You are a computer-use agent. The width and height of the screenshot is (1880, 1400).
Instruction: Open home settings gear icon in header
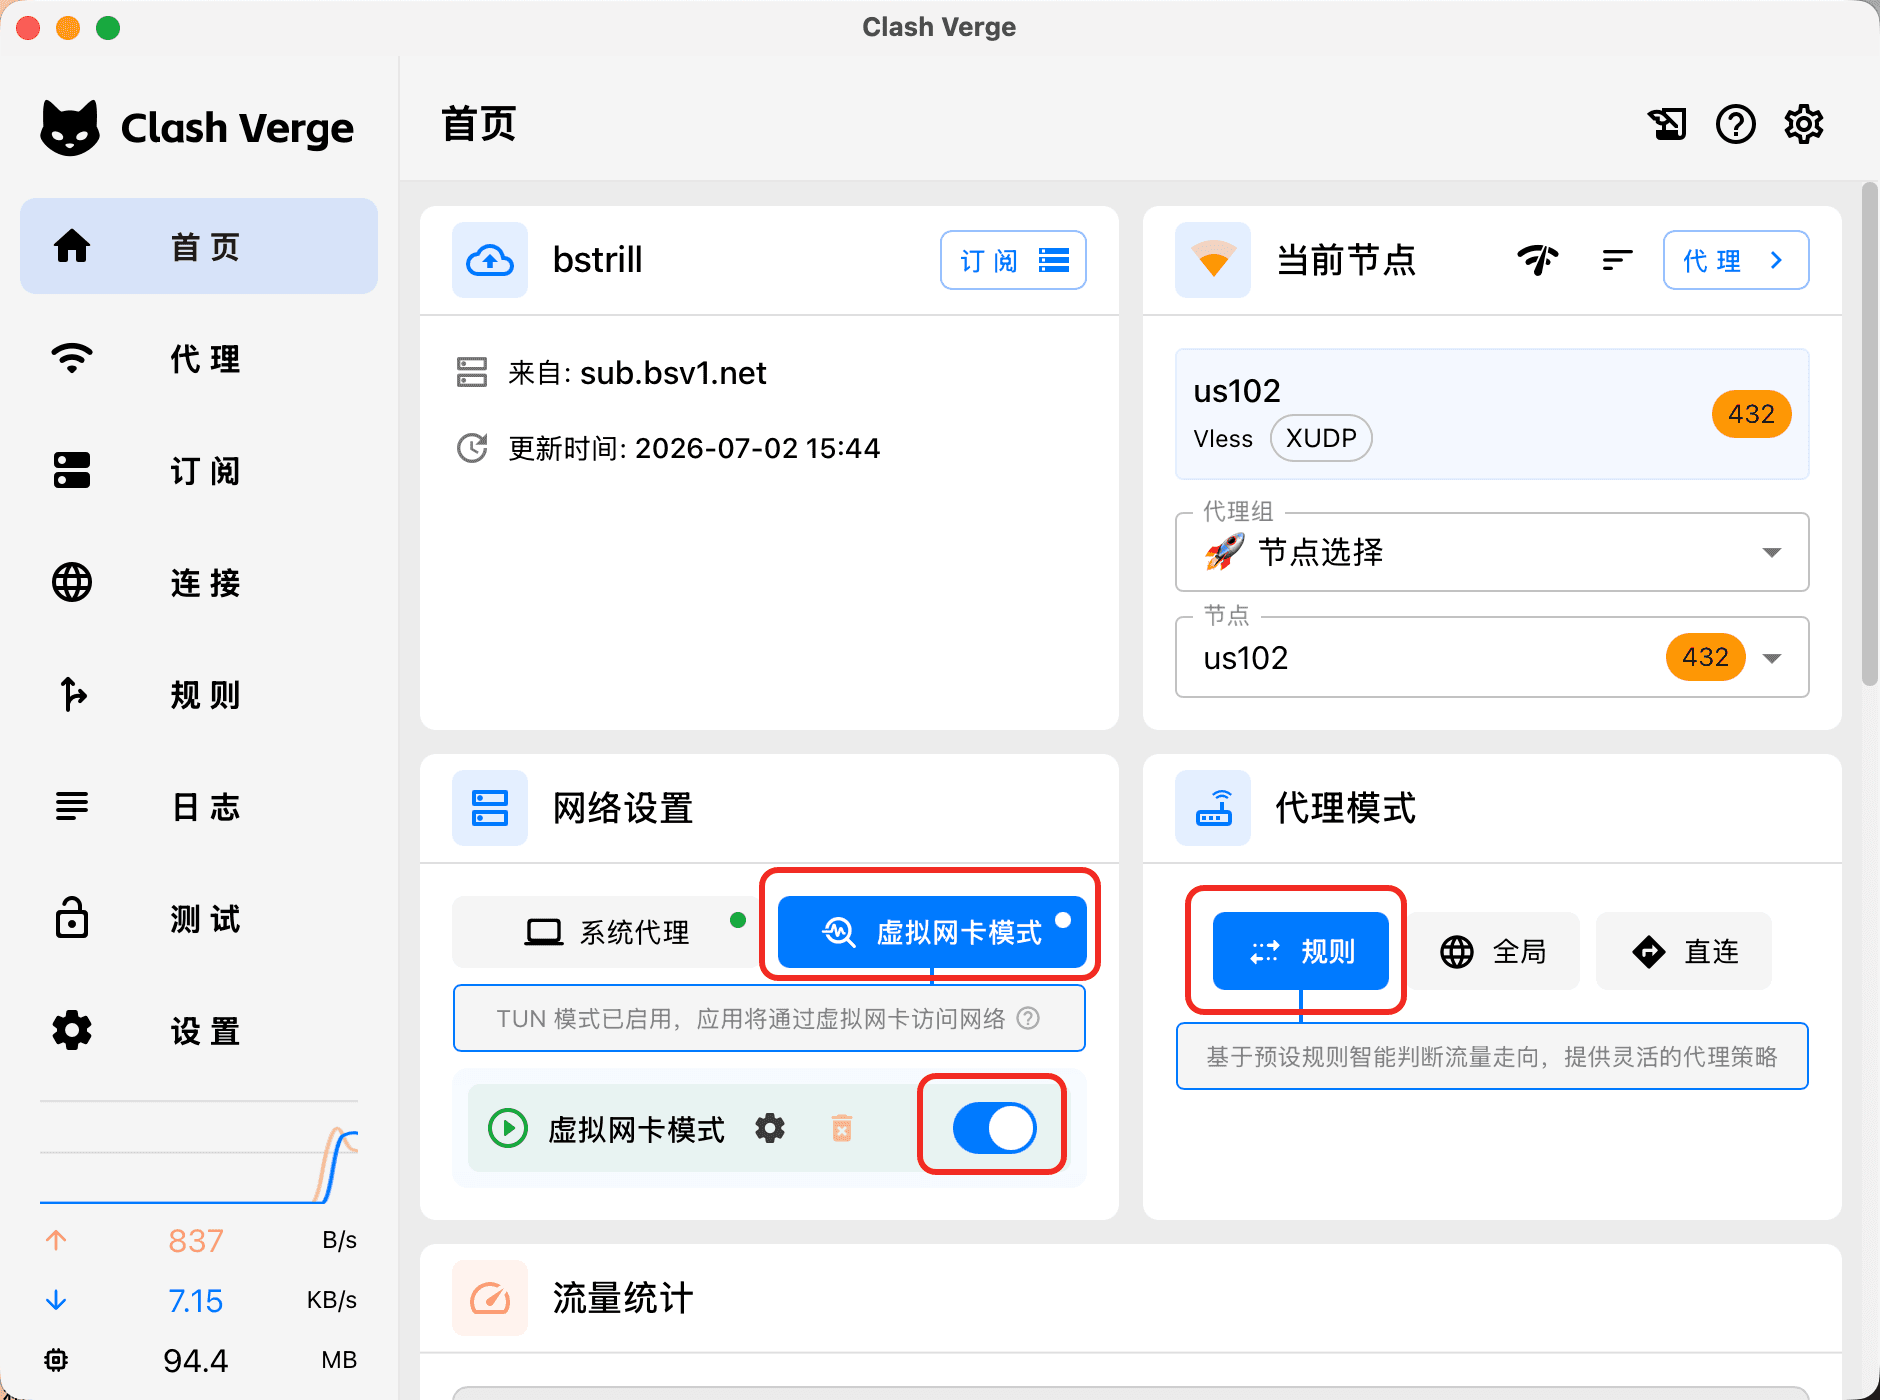point(1804,125)
